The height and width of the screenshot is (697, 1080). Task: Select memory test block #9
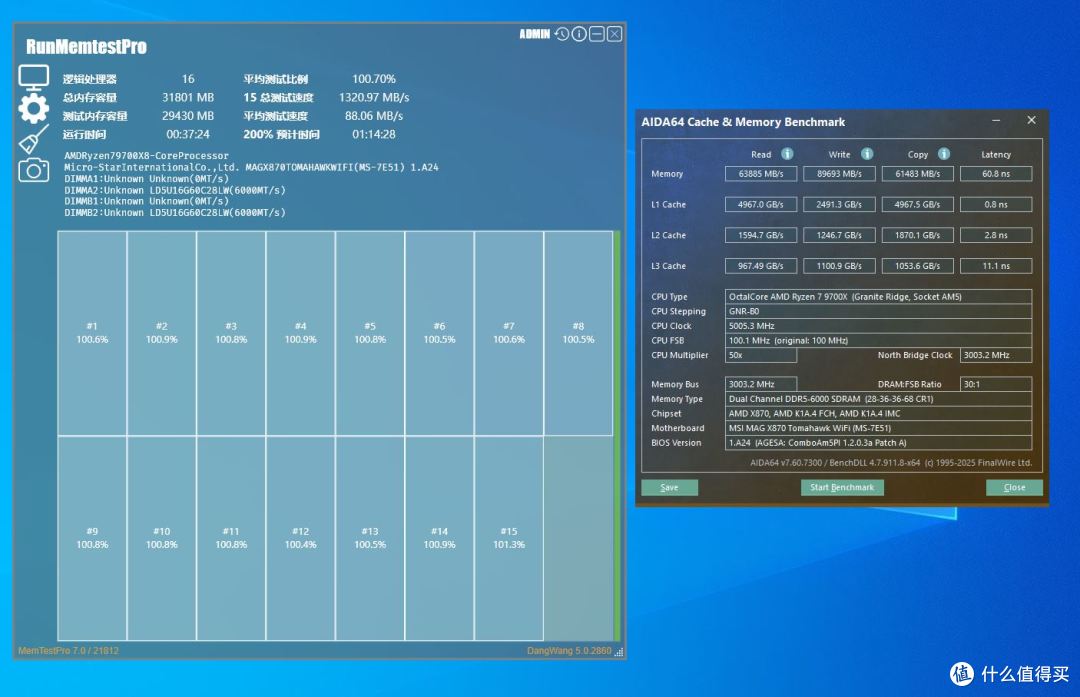(92, 538)
